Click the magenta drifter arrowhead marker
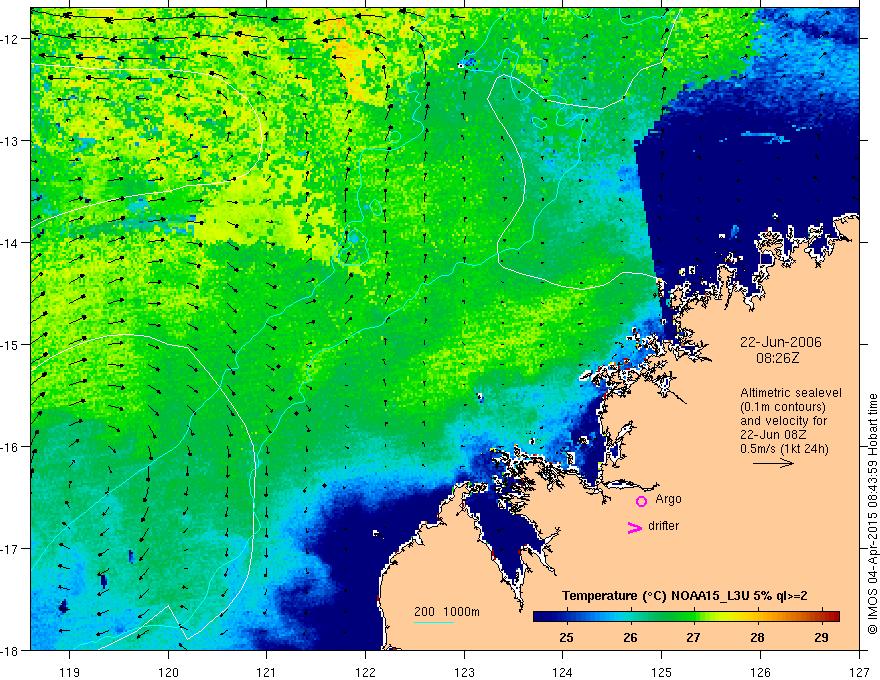880x680 pixels. [634, 527]
